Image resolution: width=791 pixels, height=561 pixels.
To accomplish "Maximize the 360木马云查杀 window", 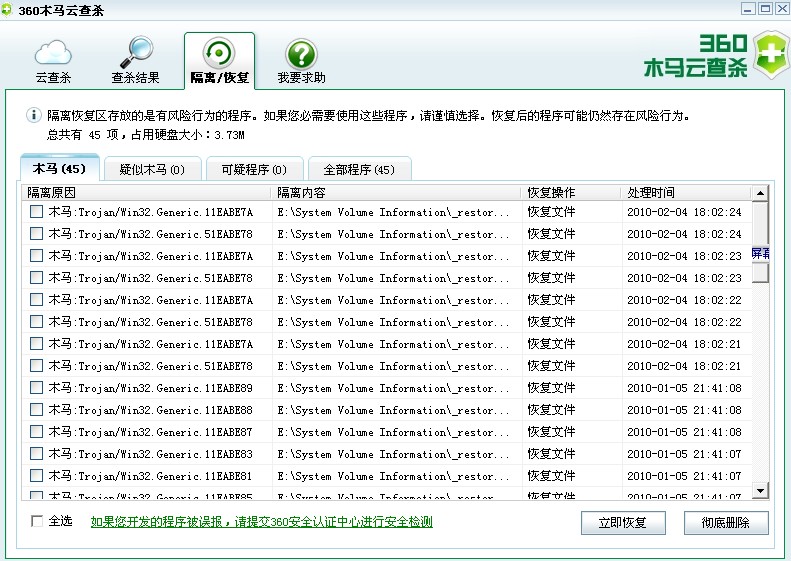I will pos(765,9).
